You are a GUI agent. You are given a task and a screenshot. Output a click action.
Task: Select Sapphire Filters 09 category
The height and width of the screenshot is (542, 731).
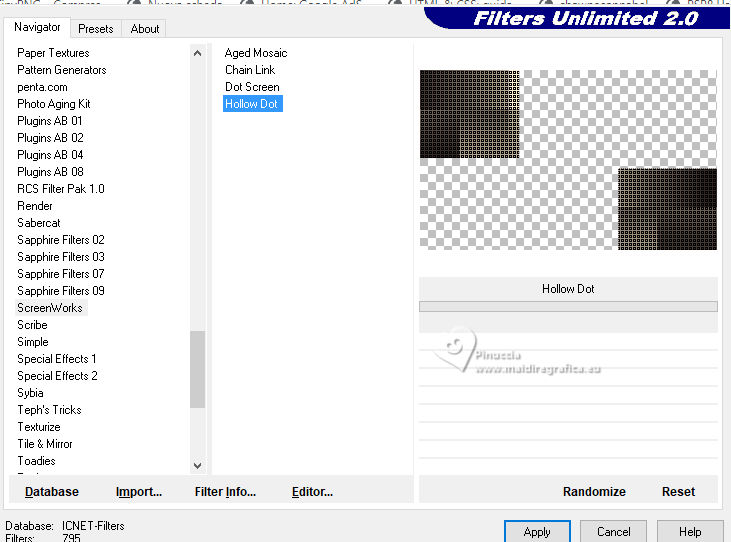(61, 291)
